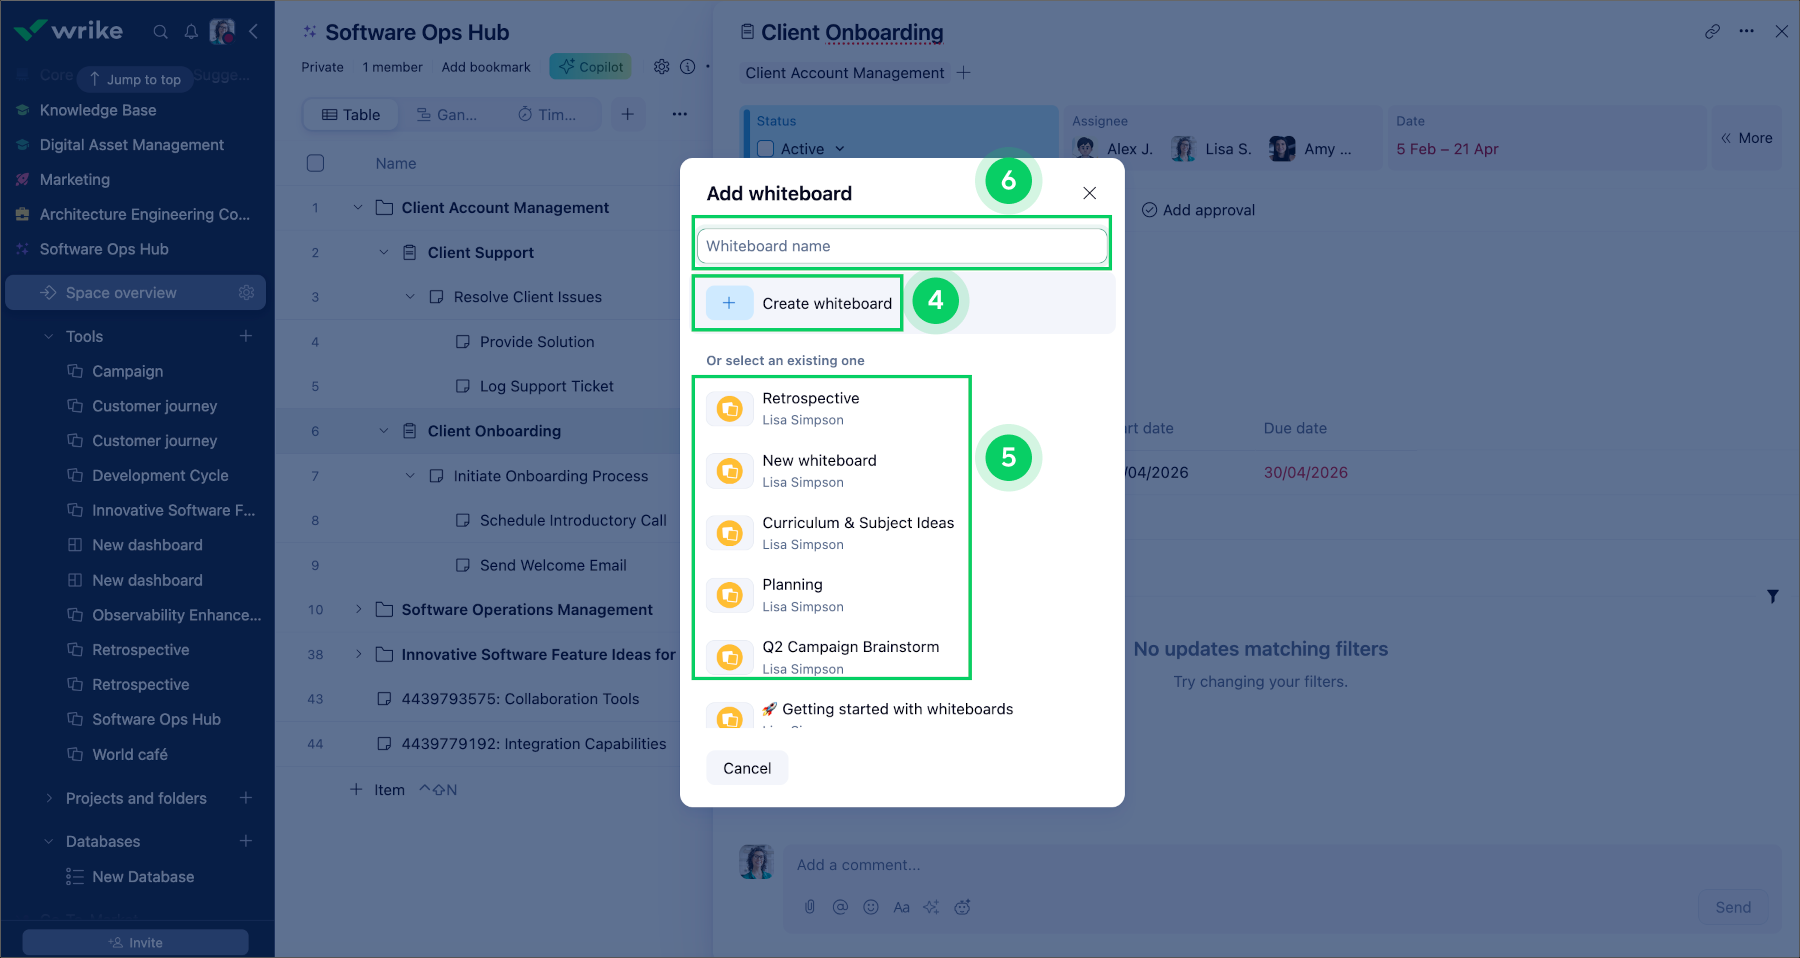Open the notifications bell
This screenshot has width=1800, height=958.
pos(191,32)
